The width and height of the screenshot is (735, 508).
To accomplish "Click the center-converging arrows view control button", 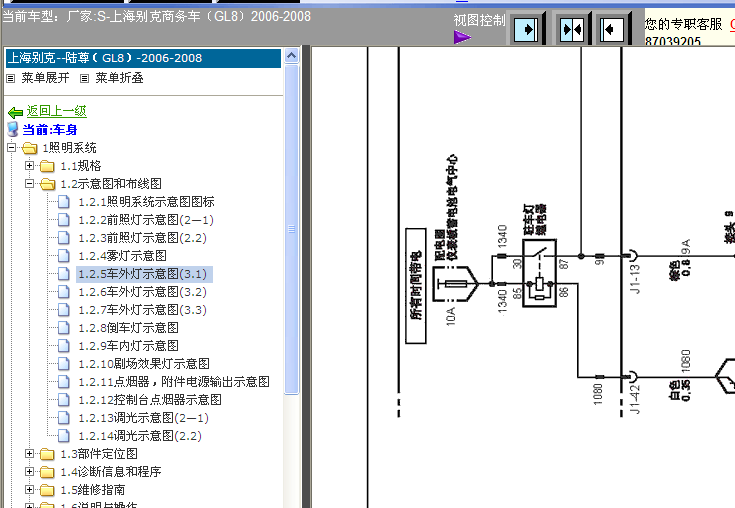I will click(x=572, y=30).
